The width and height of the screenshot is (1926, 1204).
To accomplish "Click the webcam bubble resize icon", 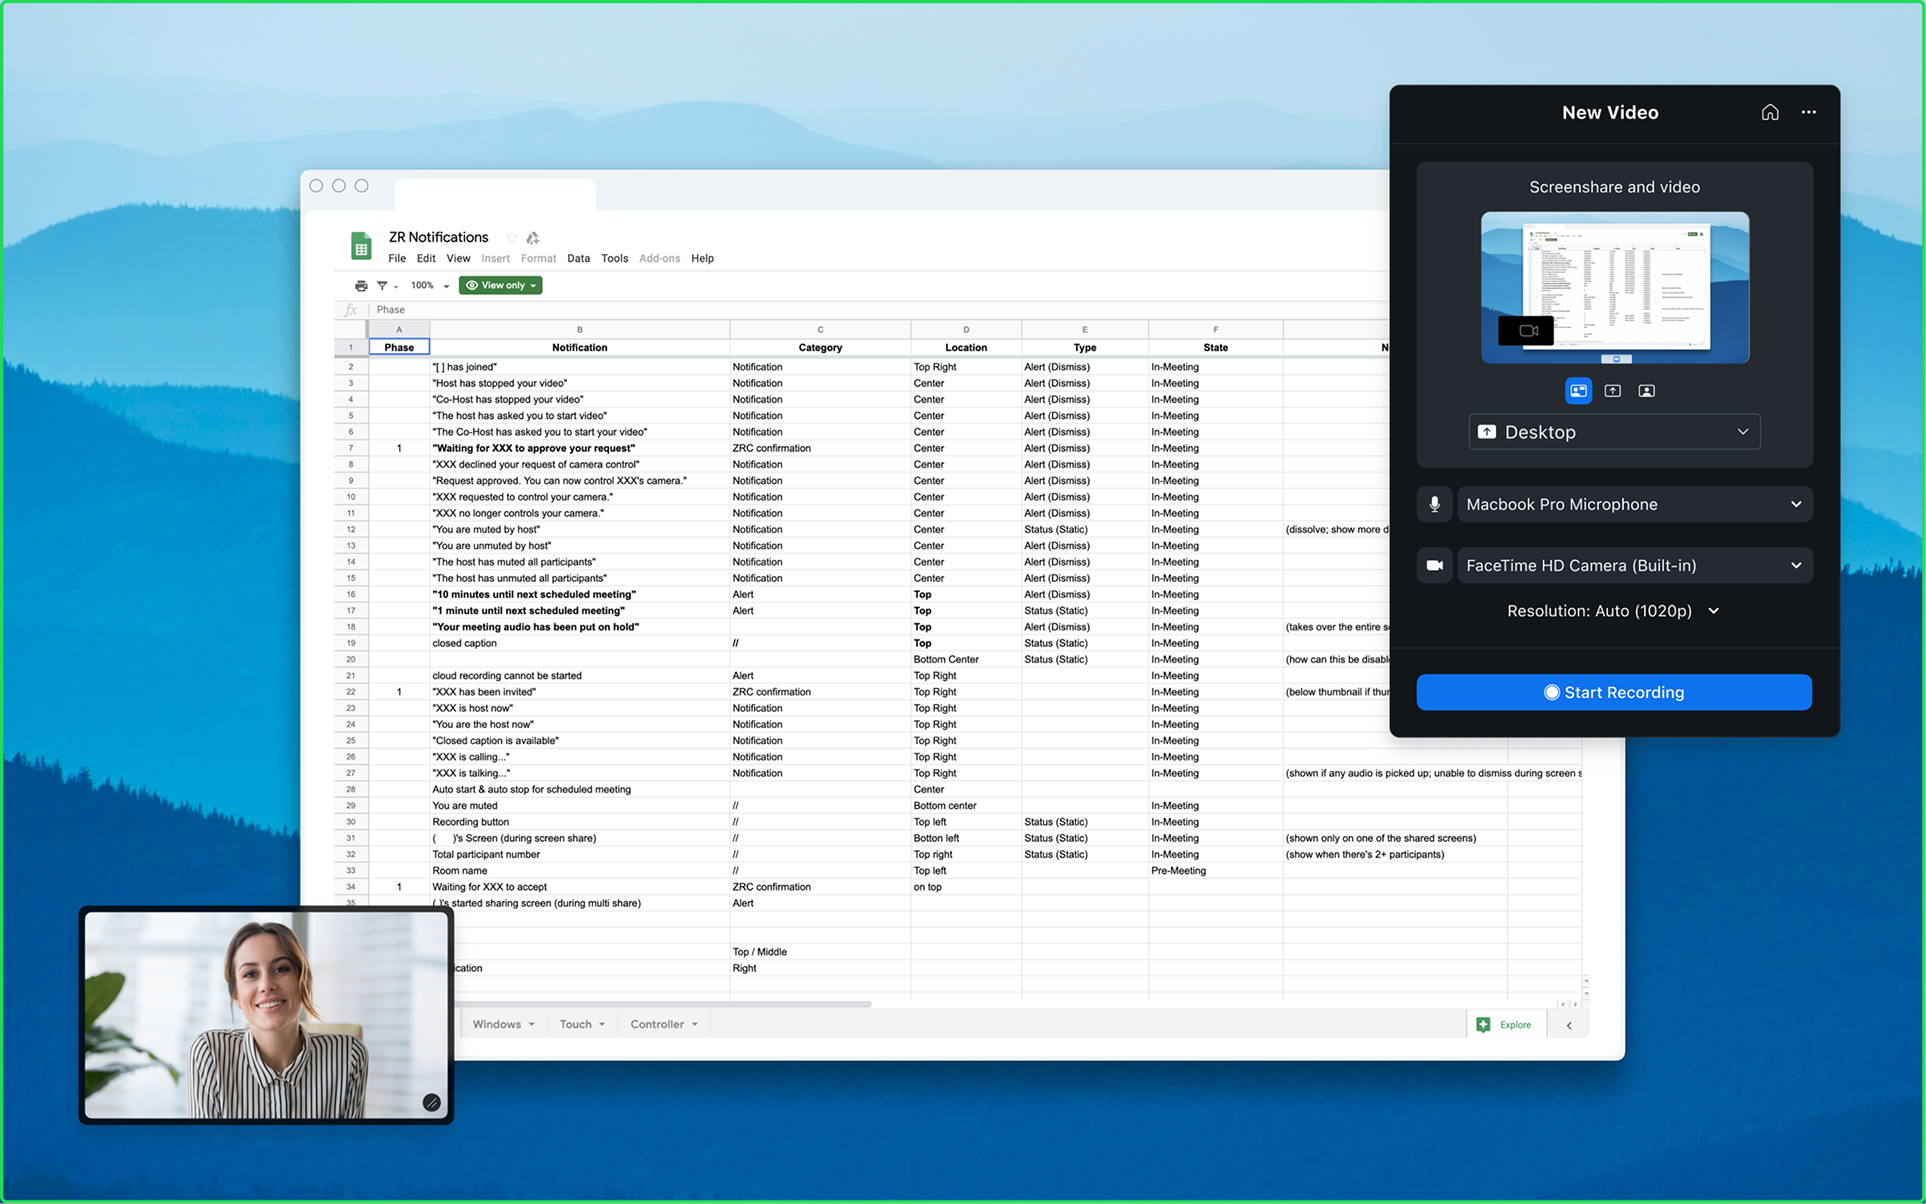I will pos(431,1102).
